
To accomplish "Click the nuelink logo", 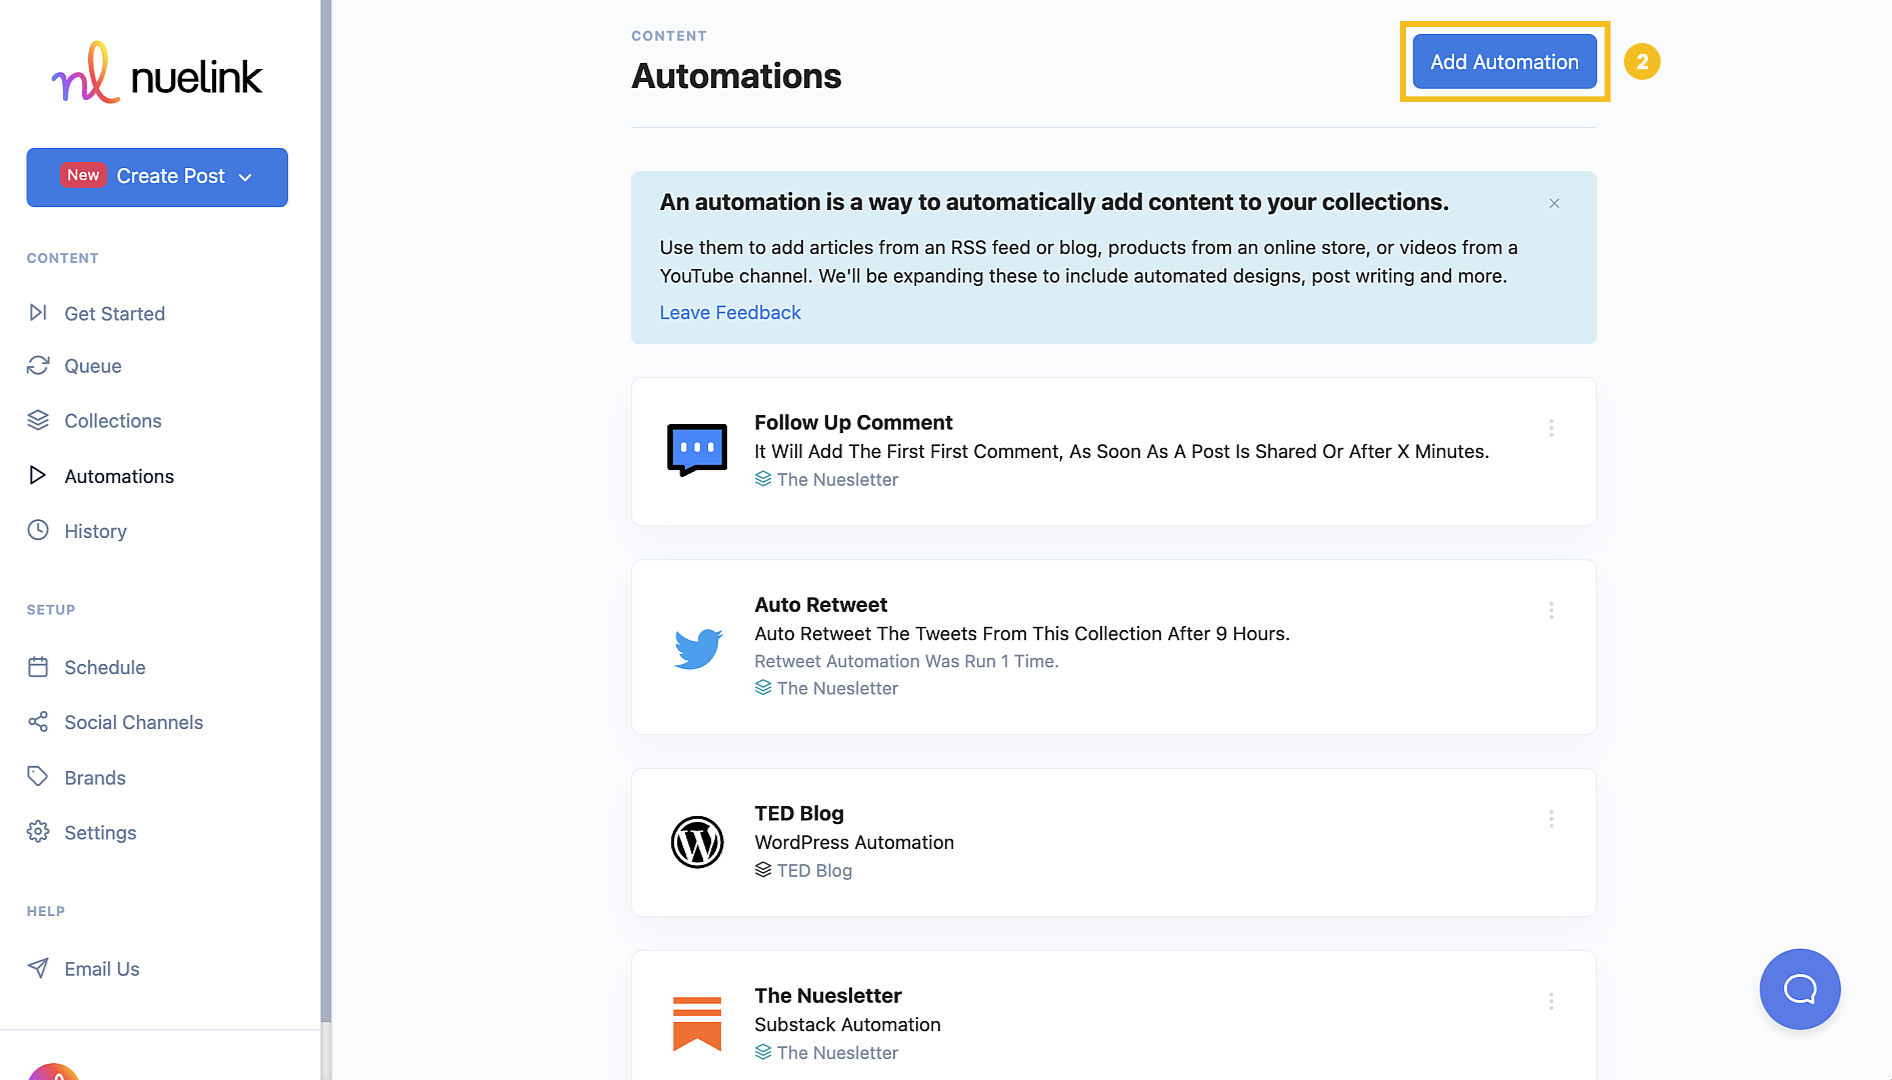I will pos(157,73).
